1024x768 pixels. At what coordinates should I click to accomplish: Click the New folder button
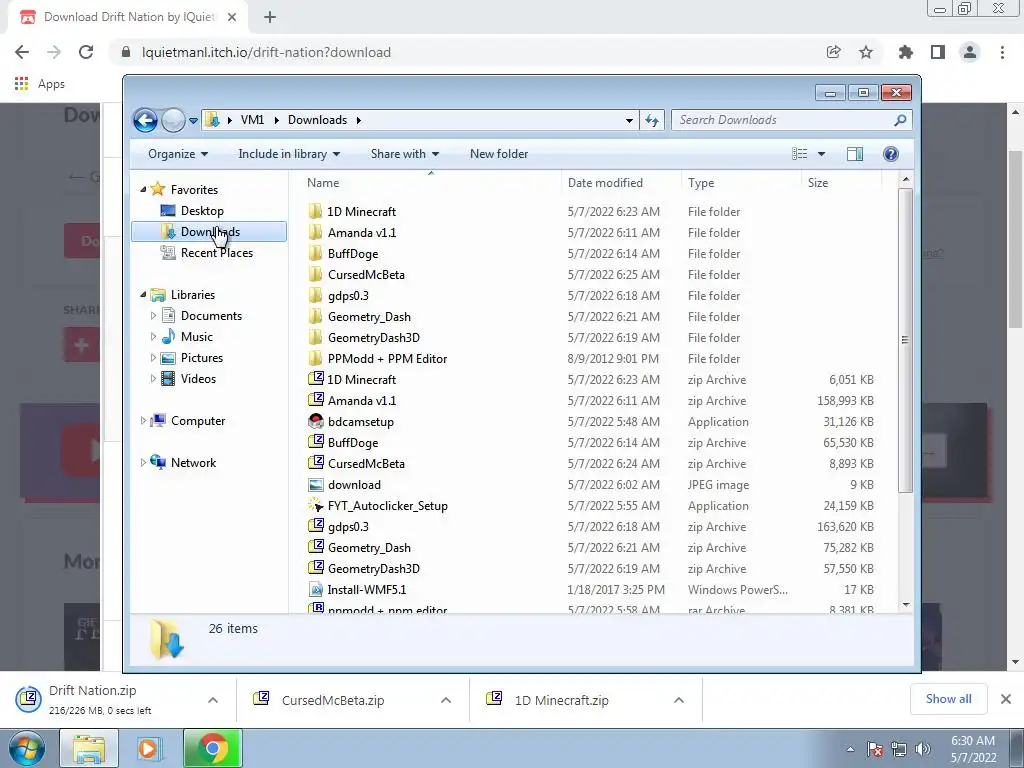tap(499, 154)
